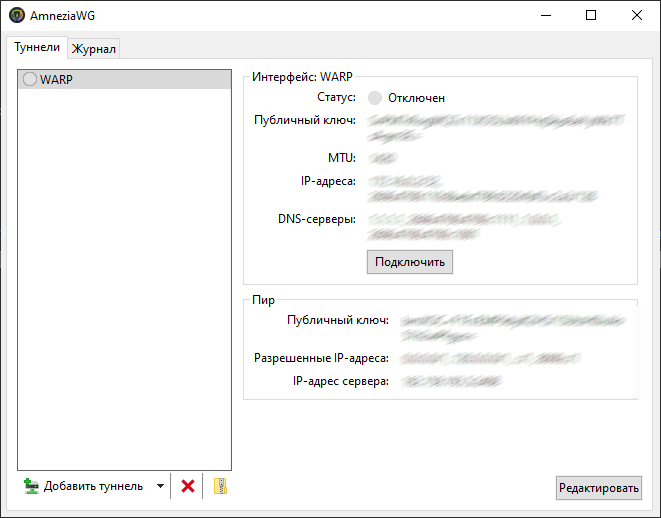The image size is (661, 518).
Task: Click the Редактировать button
Action: tap(599, 488)
